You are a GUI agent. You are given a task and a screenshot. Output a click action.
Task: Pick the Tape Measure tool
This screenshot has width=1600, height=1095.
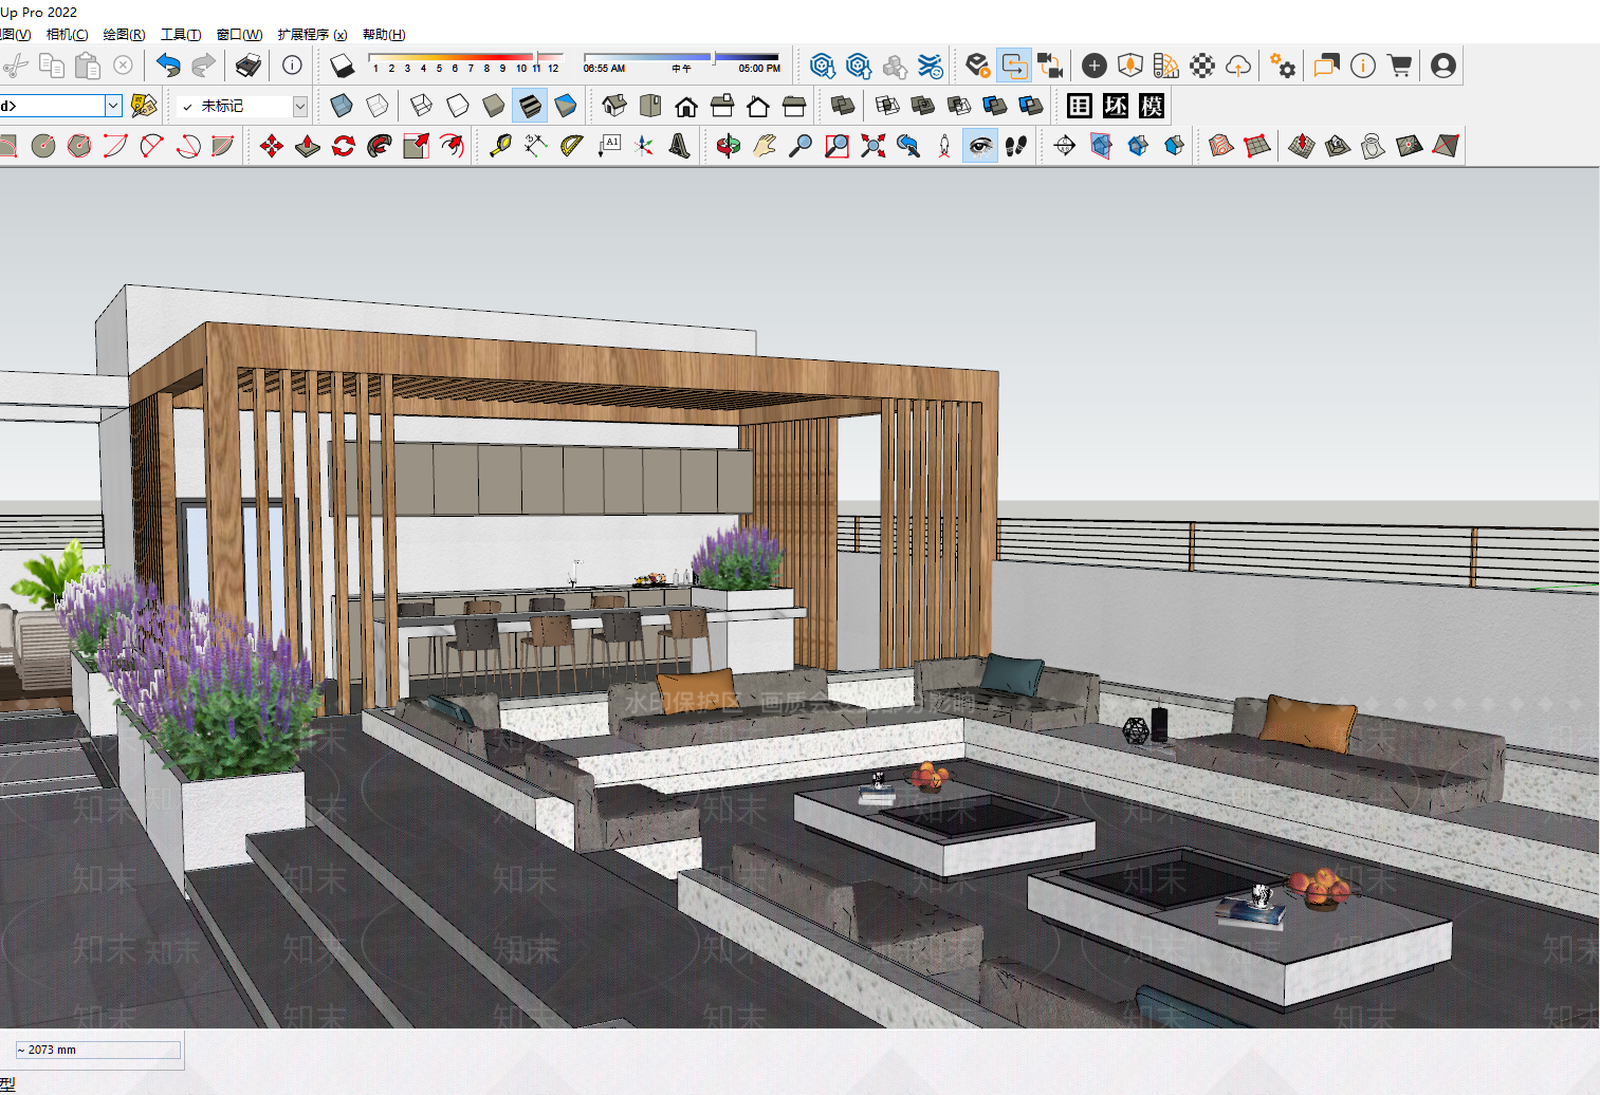tap(499, 146)
